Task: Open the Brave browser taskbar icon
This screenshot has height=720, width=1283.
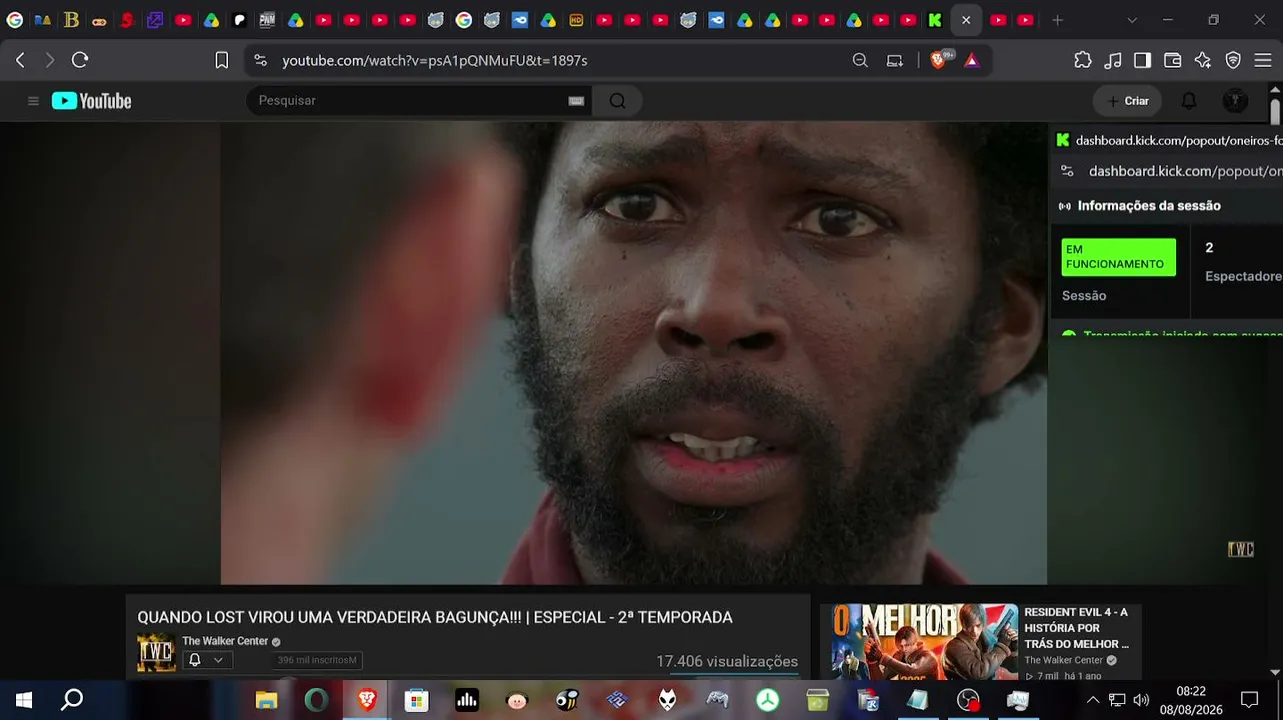Action: 367,700
